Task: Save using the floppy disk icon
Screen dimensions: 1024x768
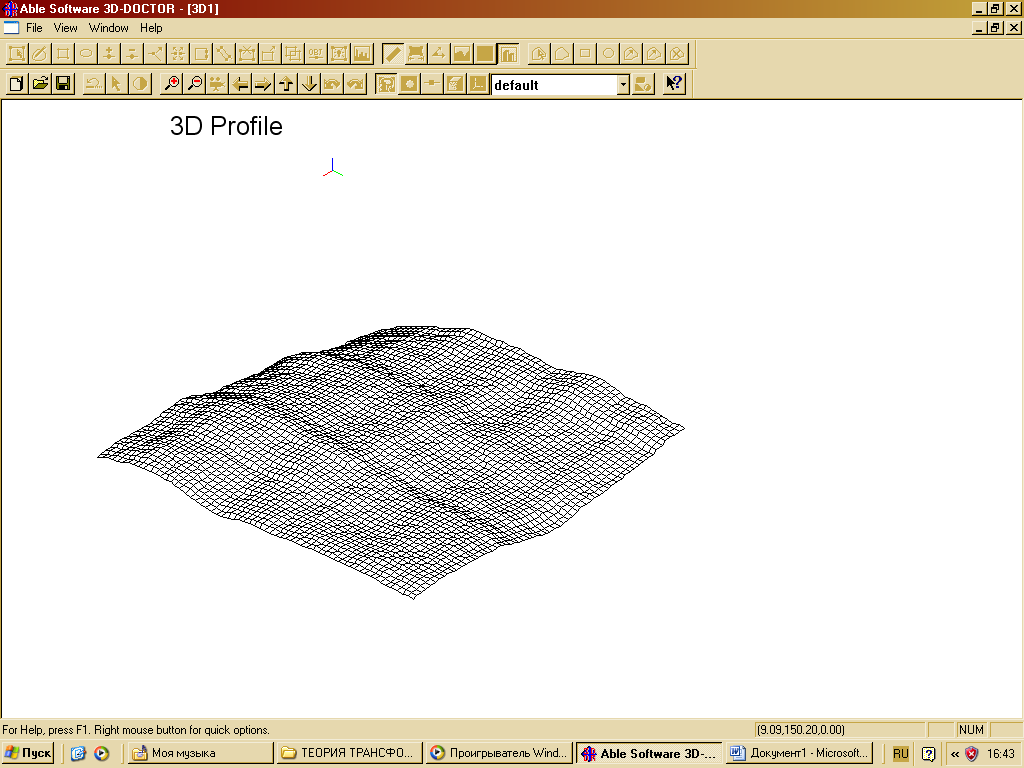Action: point(63,84)
